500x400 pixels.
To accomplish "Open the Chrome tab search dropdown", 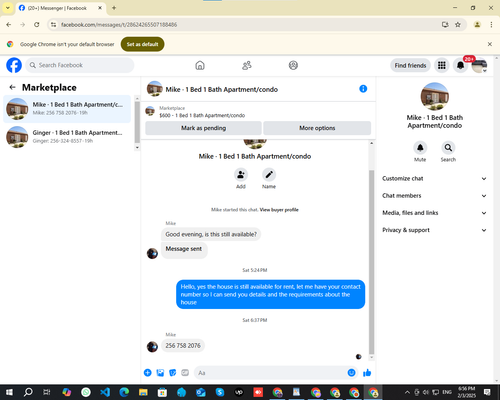I will (8, 8).
